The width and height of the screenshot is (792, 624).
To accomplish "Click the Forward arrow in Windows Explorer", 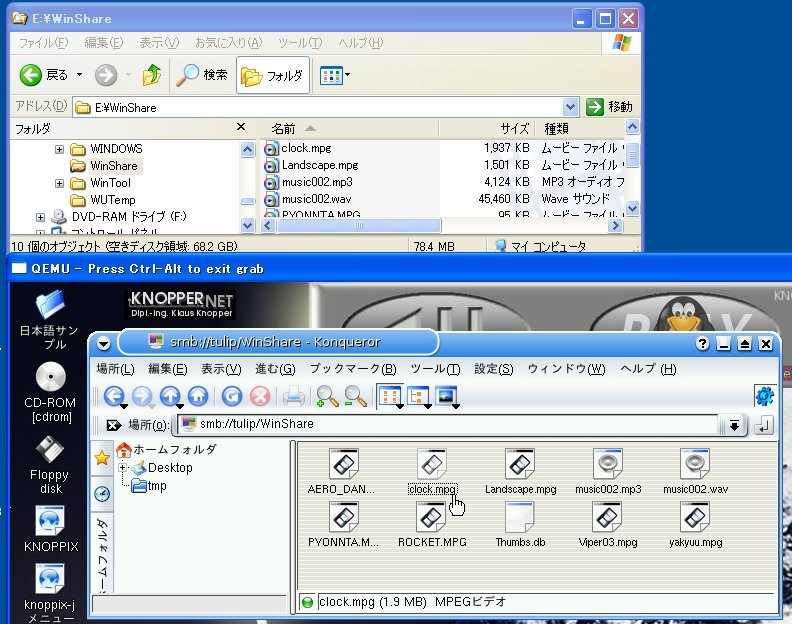I will click(106, 75).
